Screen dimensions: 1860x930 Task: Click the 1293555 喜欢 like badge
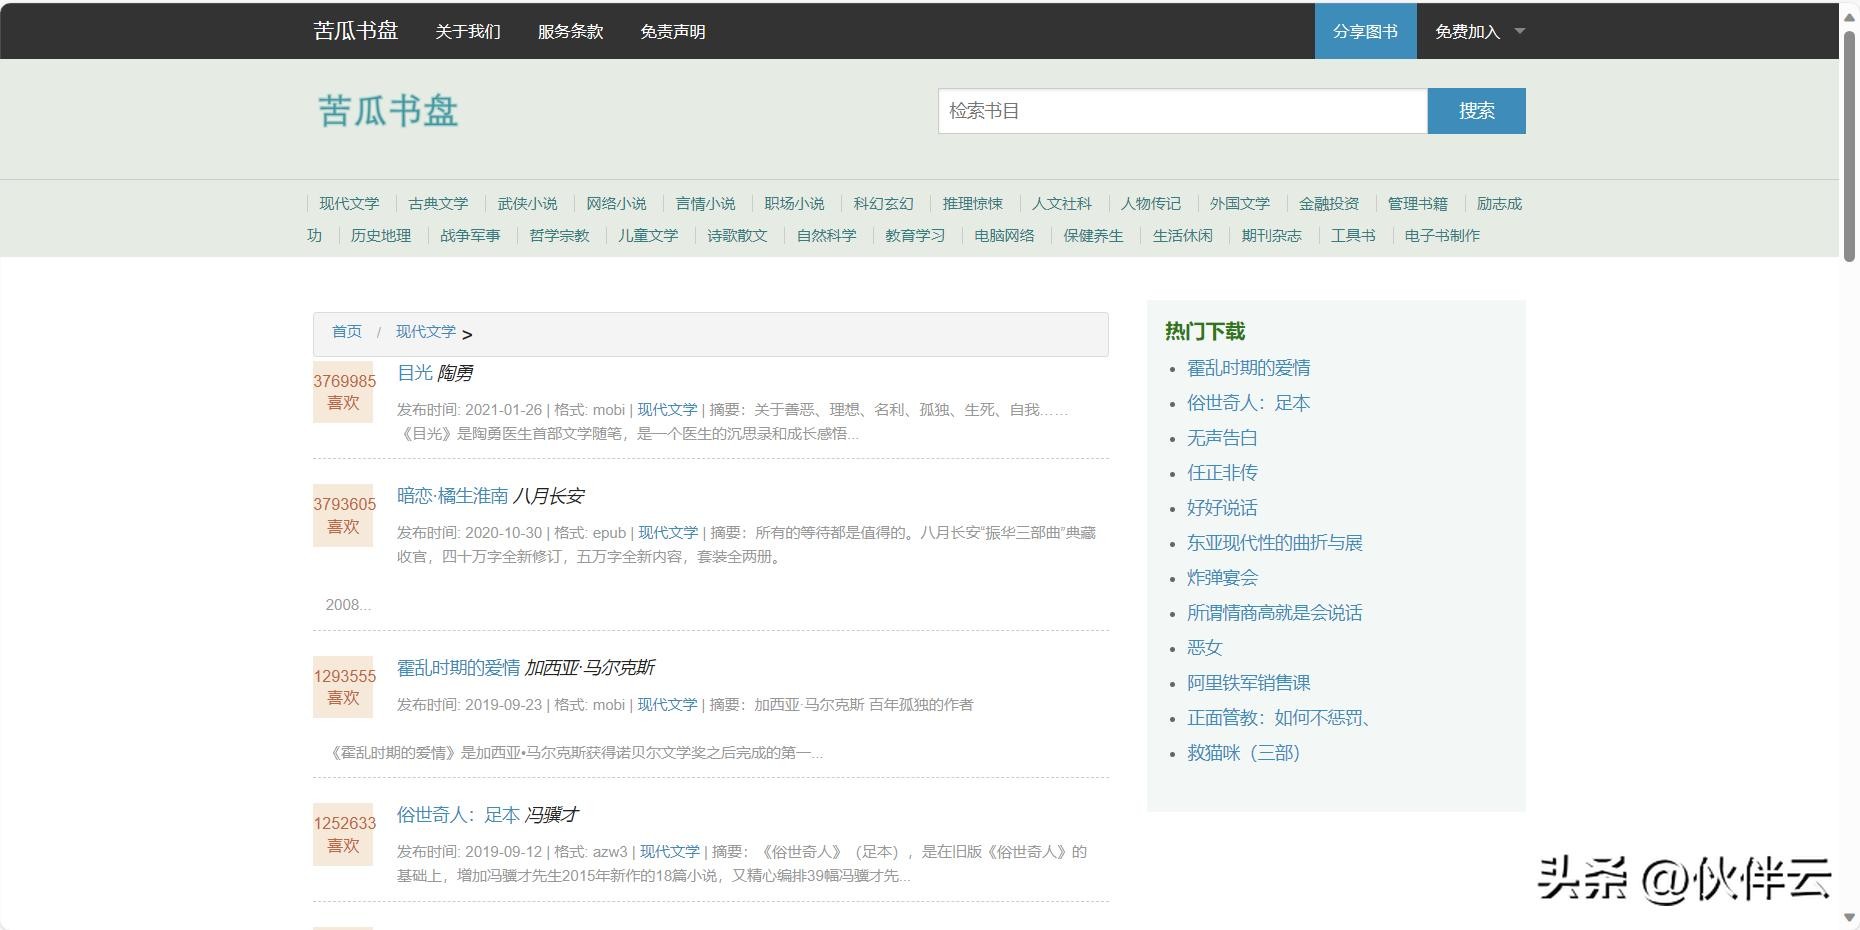pyautogui.click(x=343, y=687)
